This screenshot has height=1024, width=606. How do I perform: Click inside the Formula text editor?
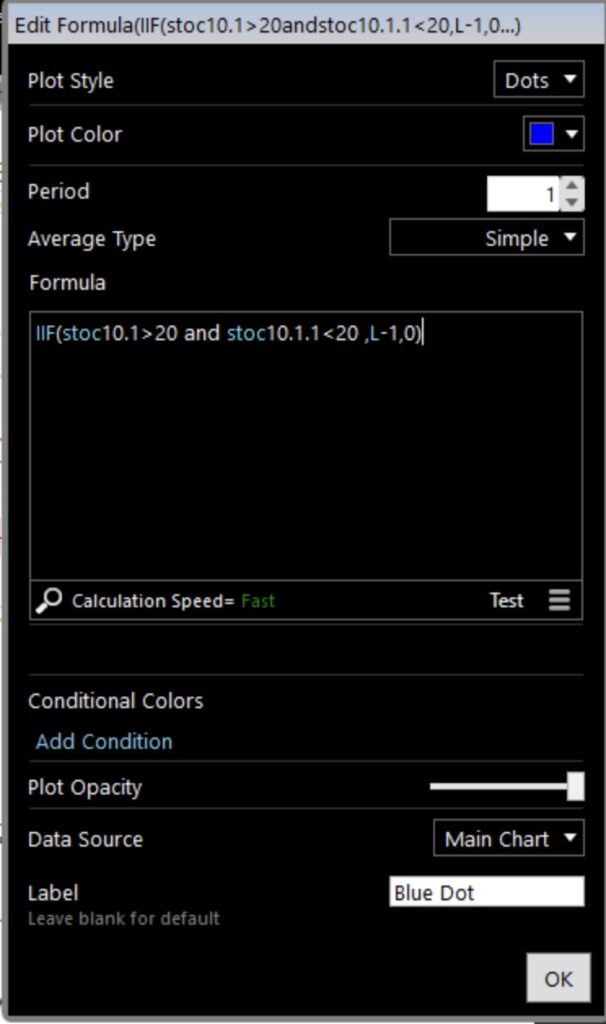305,450
